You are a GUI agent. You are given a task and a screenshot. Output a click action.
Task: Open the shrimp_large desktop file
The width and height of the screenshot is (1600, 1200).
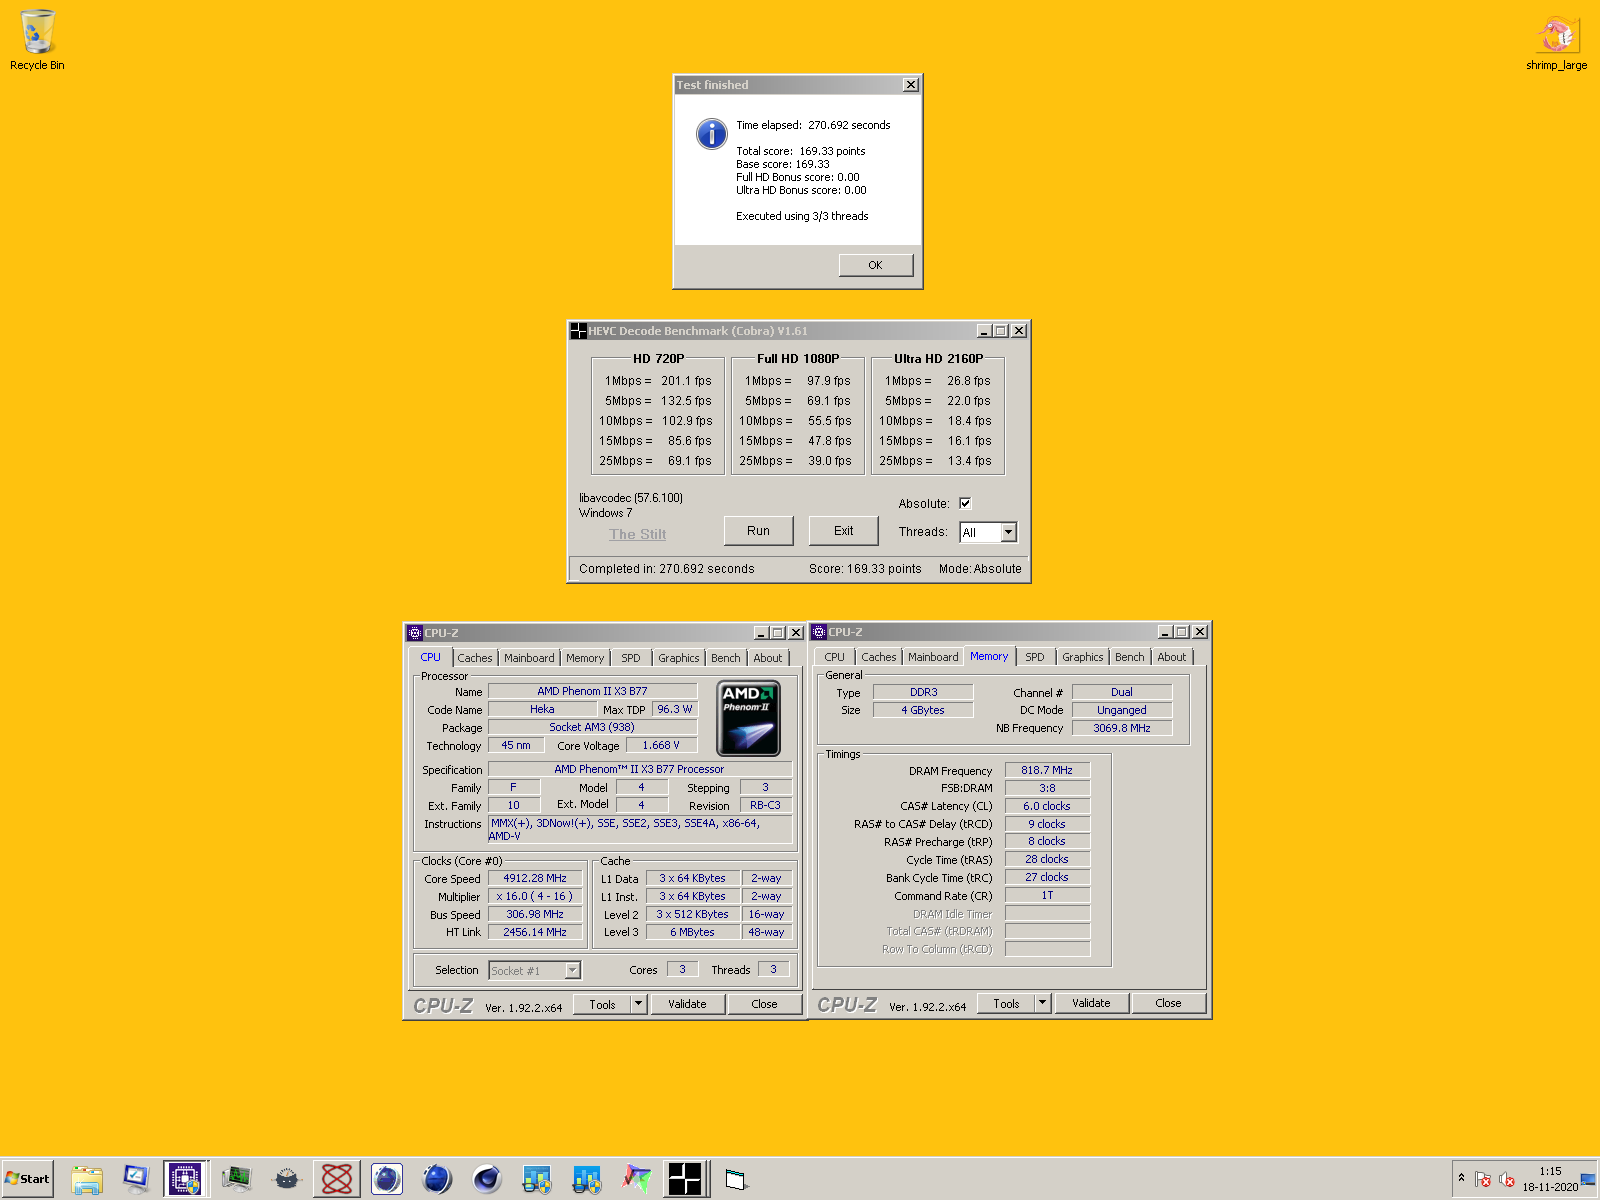1556,42
